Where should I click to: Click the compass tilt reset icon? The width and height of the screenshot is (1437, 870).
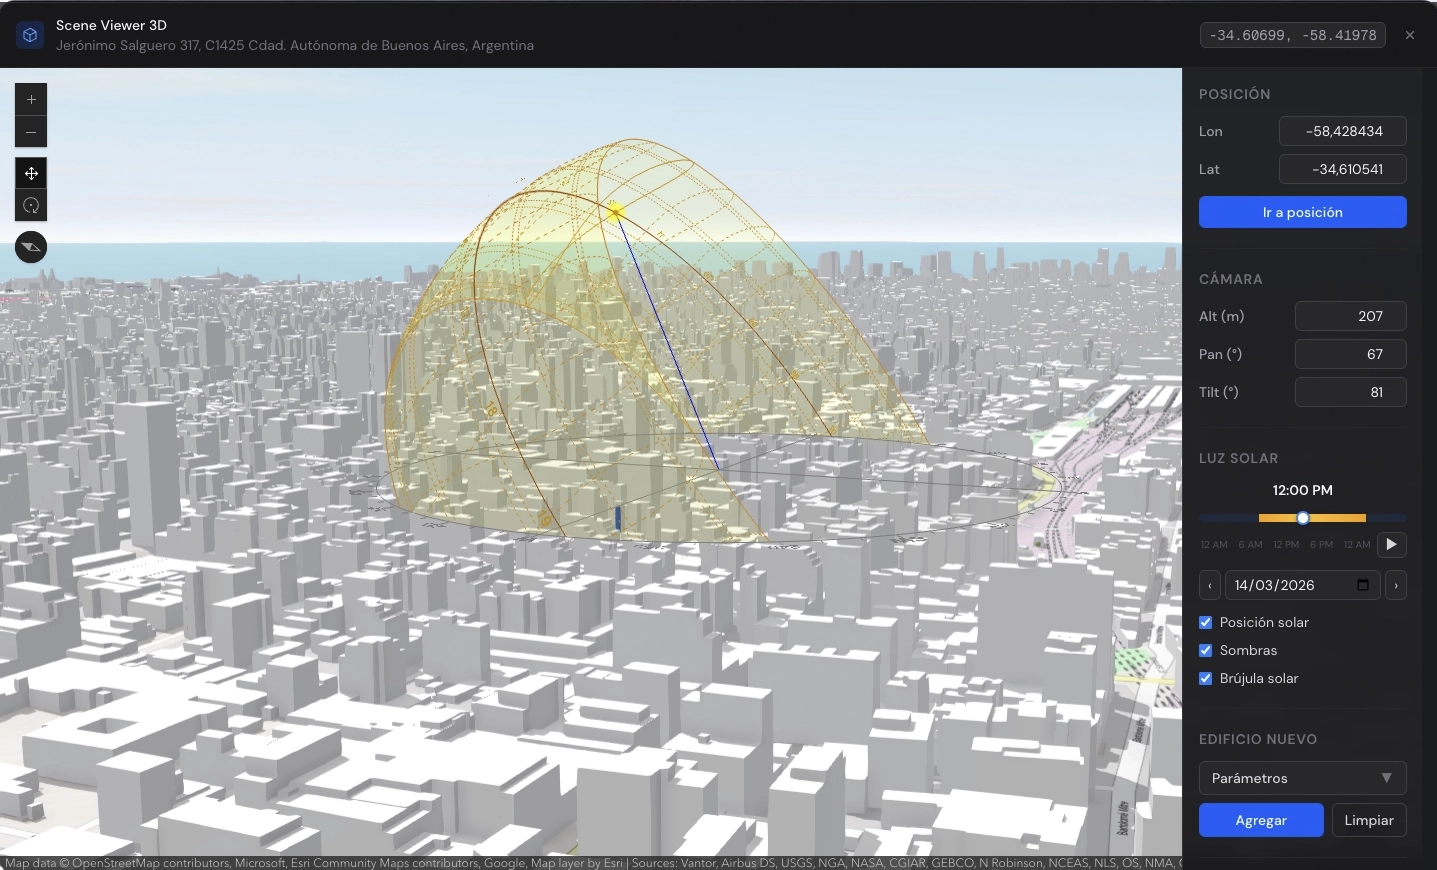[30, 247]
